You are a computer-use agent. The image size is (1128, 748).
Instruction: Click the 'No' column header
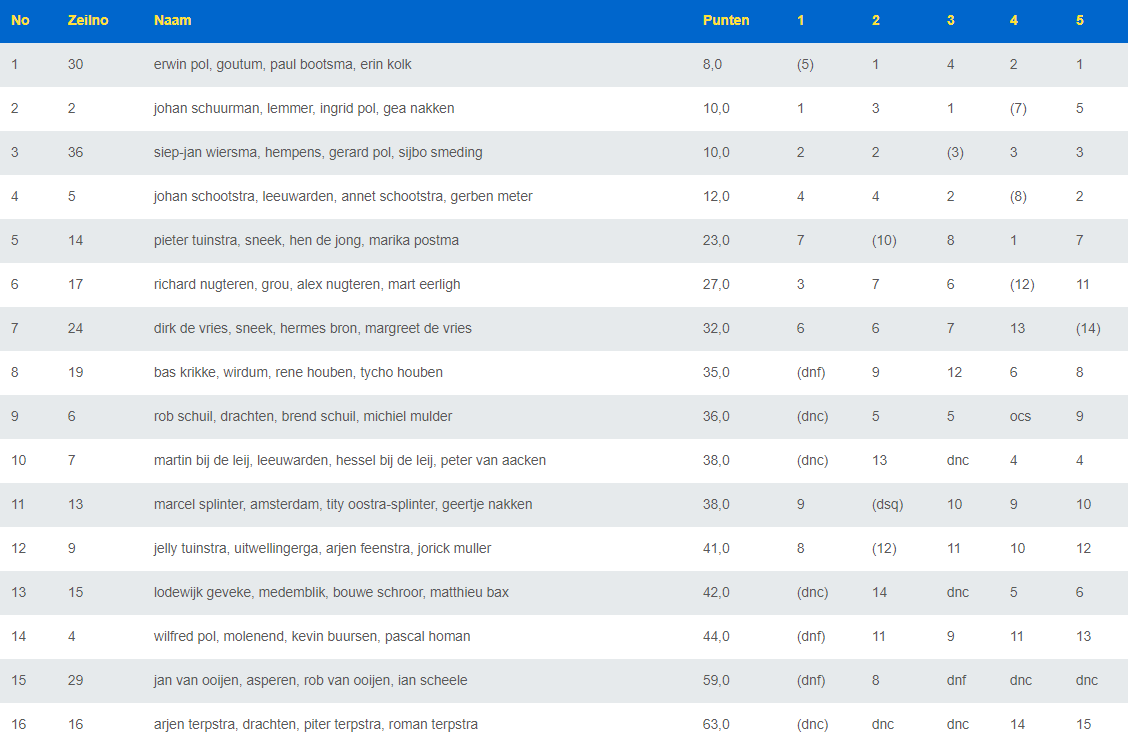(x=20, y=20)
